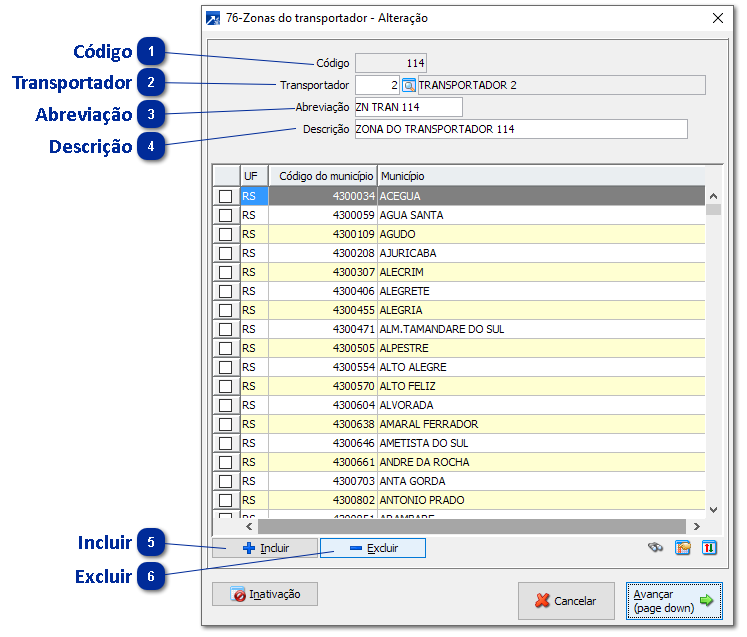Screen dimensions: 747x637
Task: Click the grid export icon next to the binoculars
Action: tap(683, 548)
